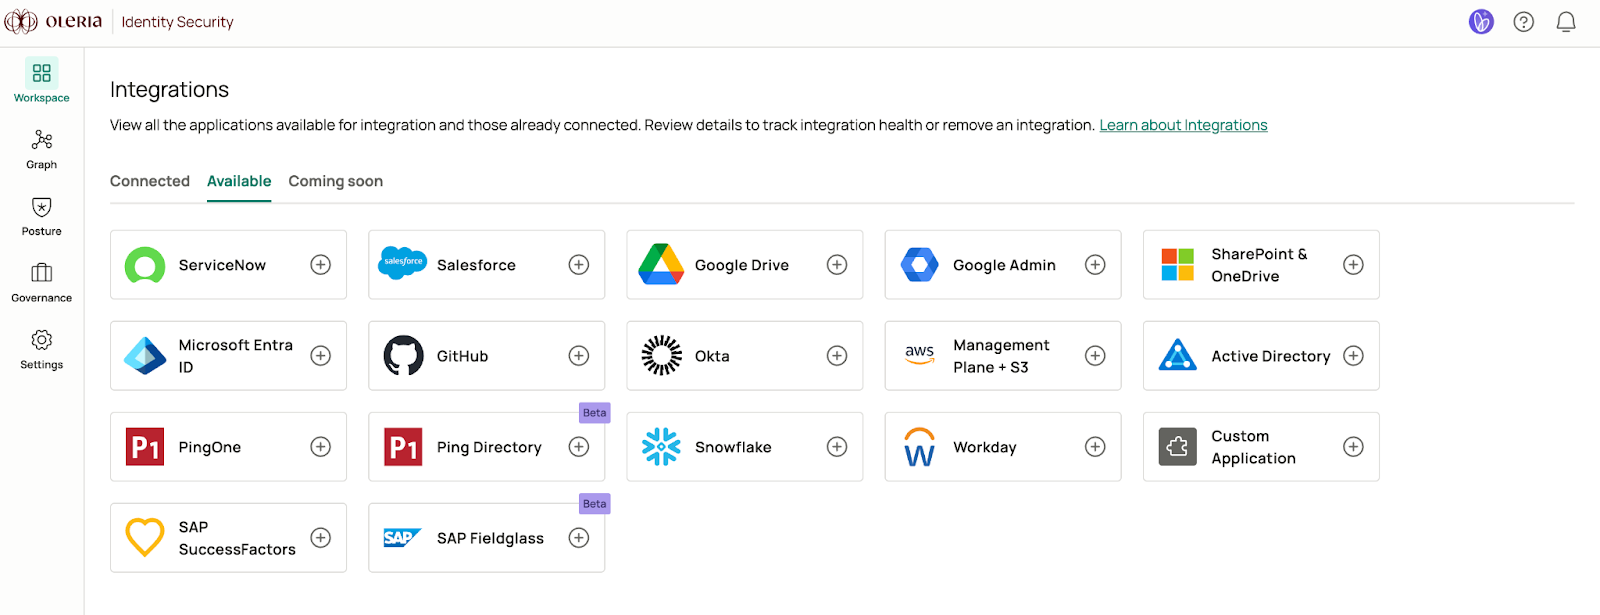Add Ping Directory using plus icon
1600x615 pixels.
(579, 447)
